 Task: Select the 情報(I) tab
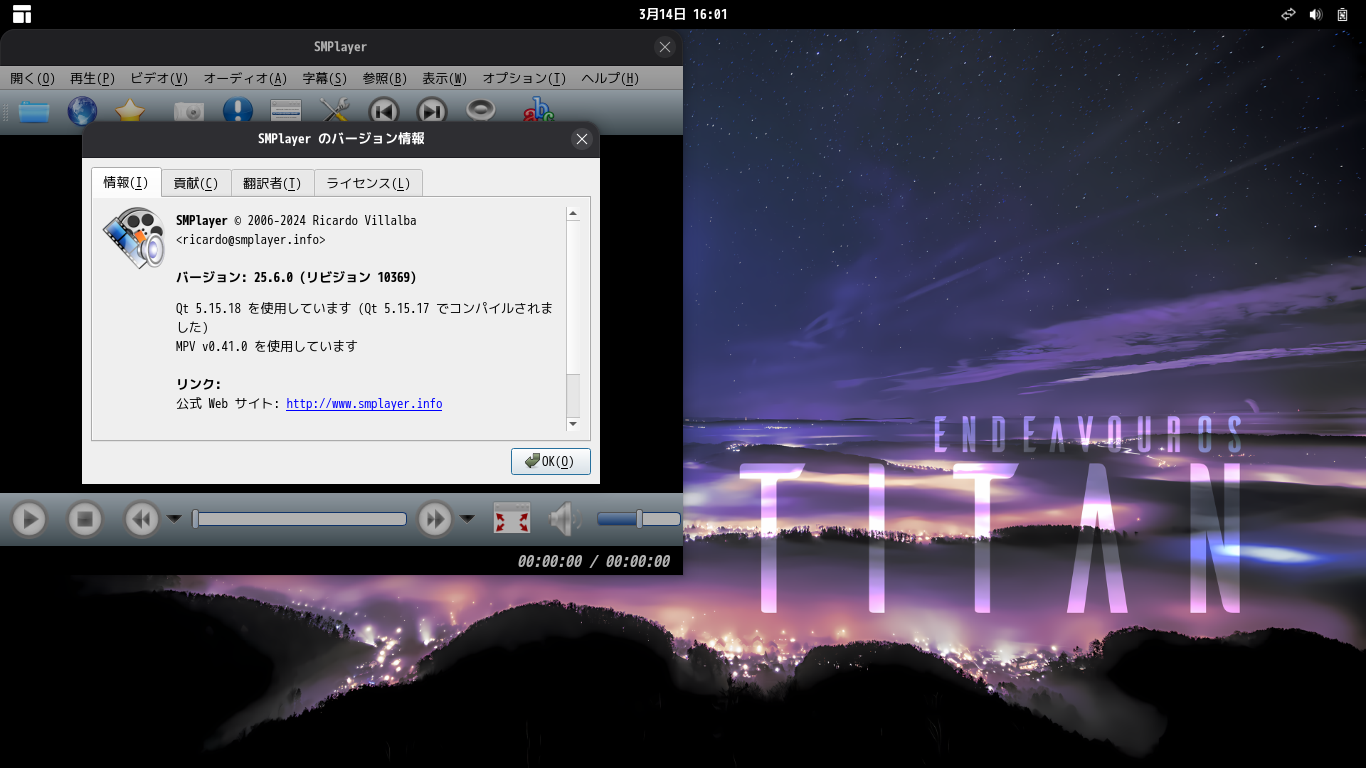coord(126,182)
